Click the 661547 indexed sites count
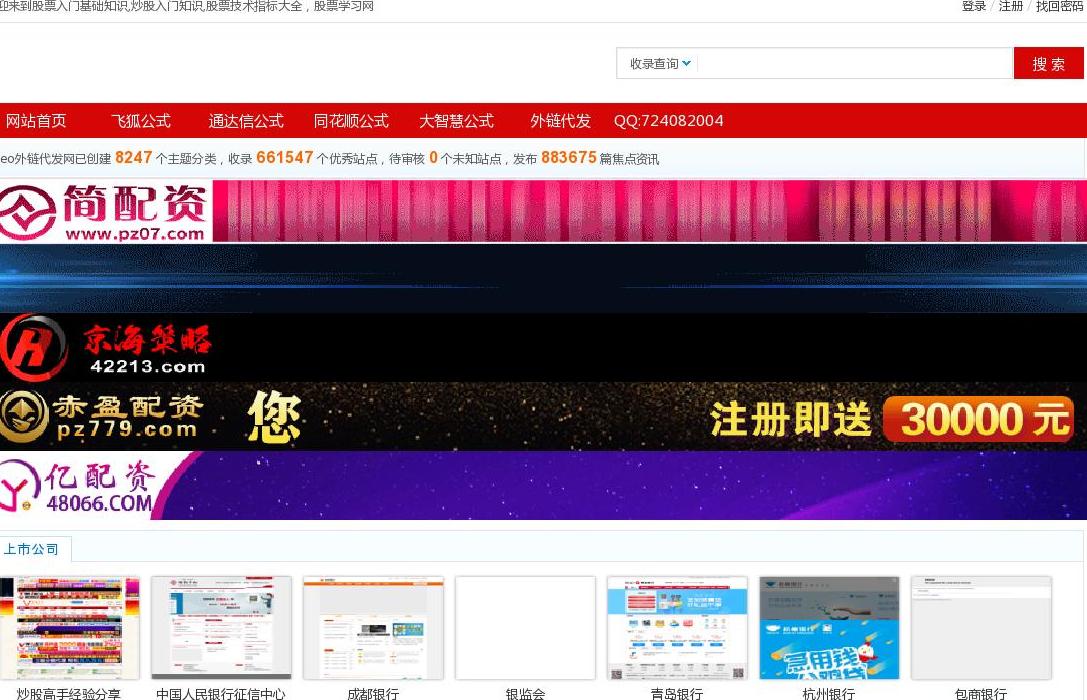 (x=284, y=158)
